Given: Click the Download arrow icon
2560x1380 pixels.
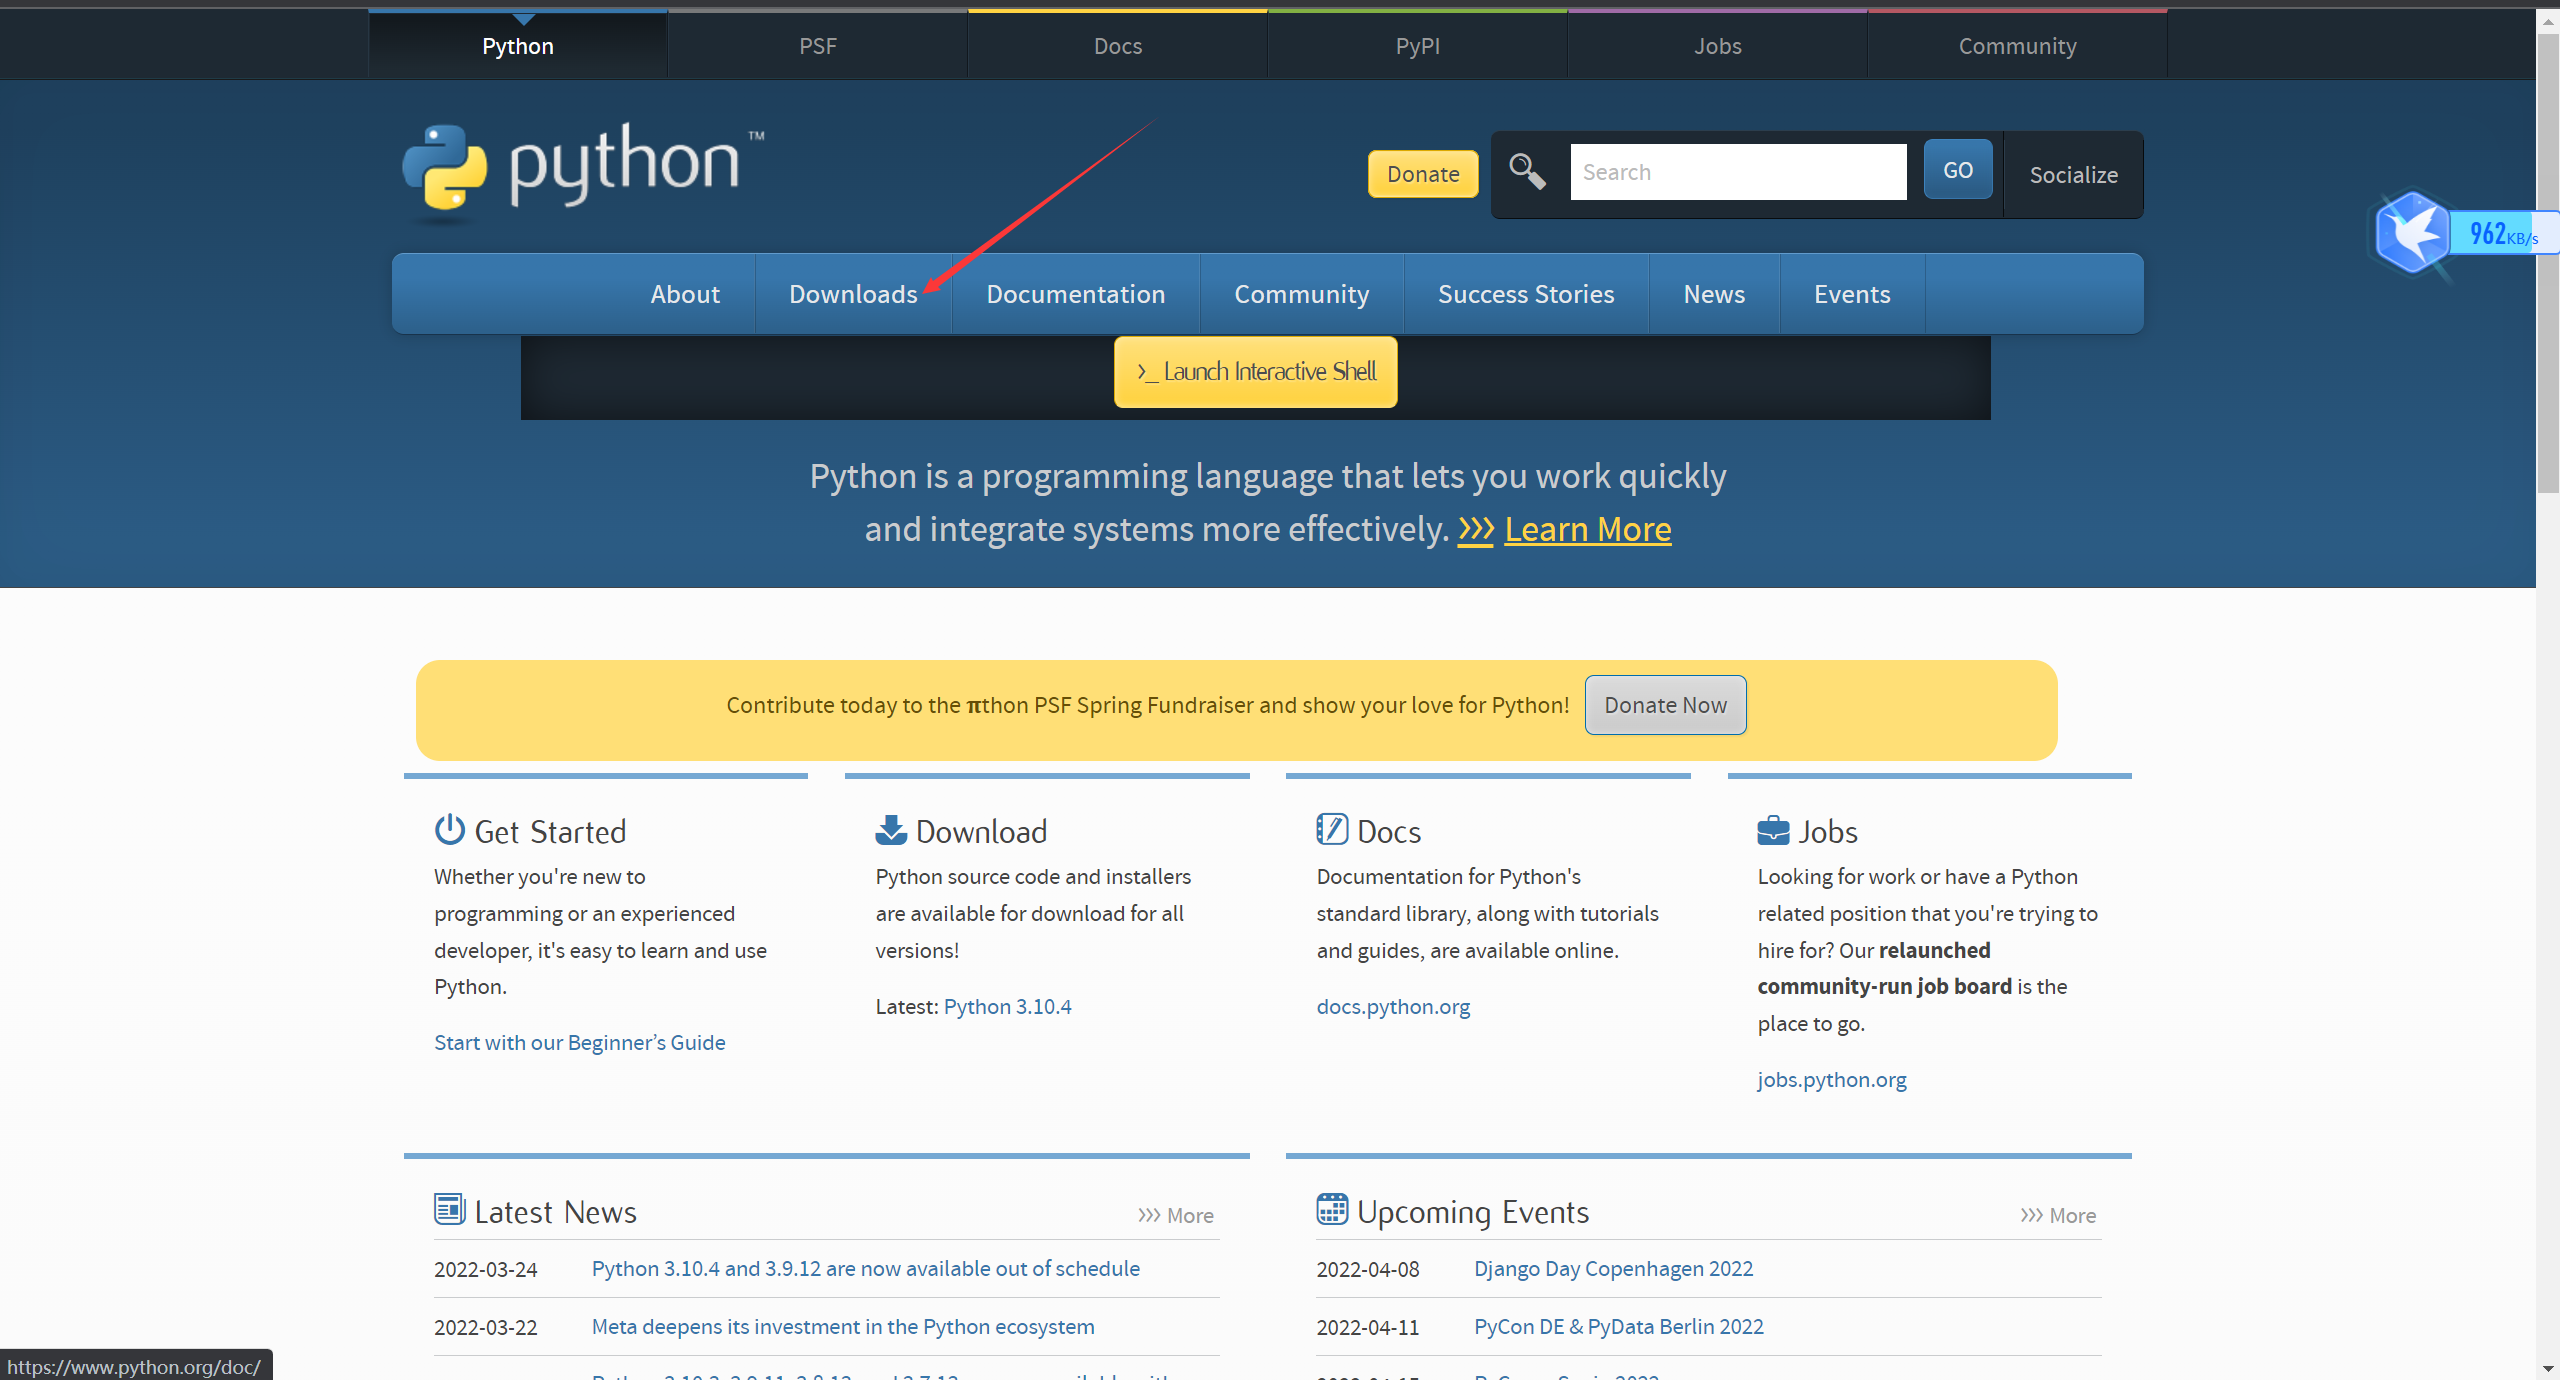Looking at the screenshot, I should [x=889, y=829].
